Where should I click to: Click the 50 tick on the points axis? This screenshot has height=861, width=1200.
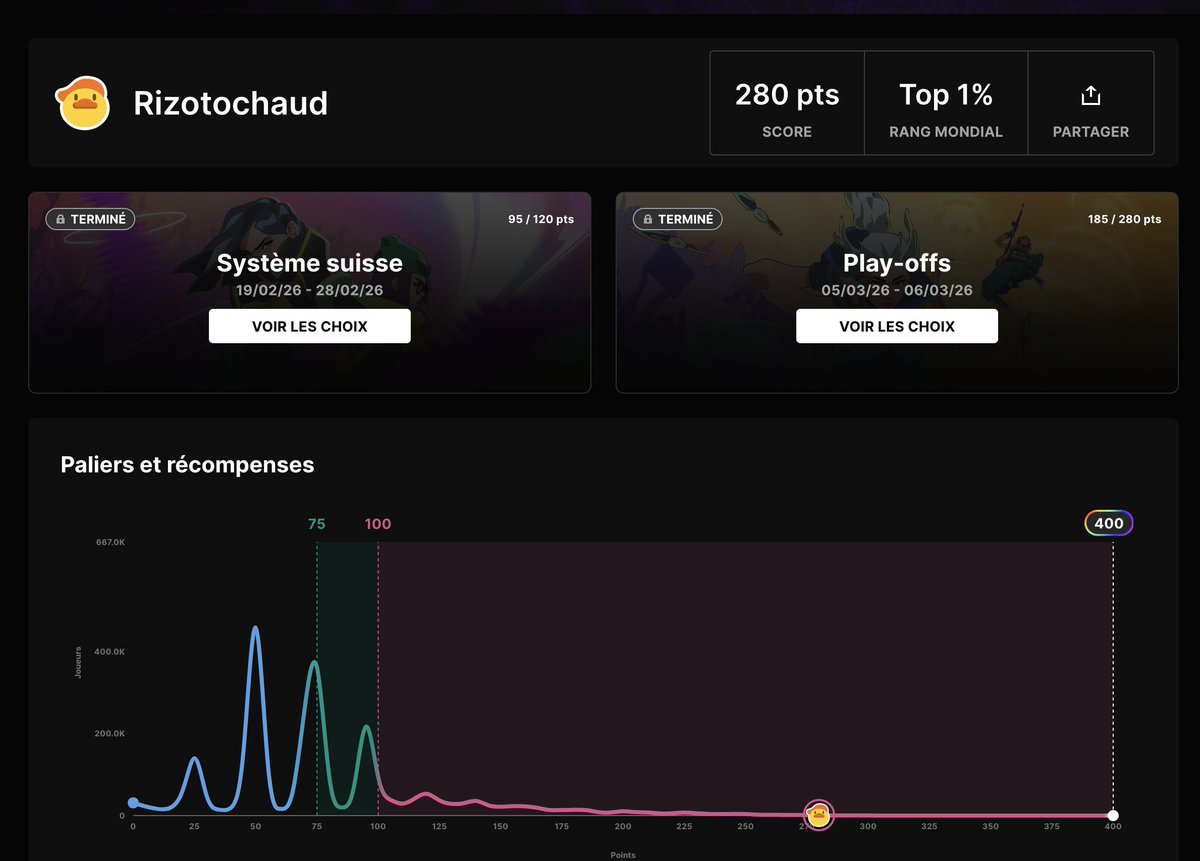[x=255, y=827]
